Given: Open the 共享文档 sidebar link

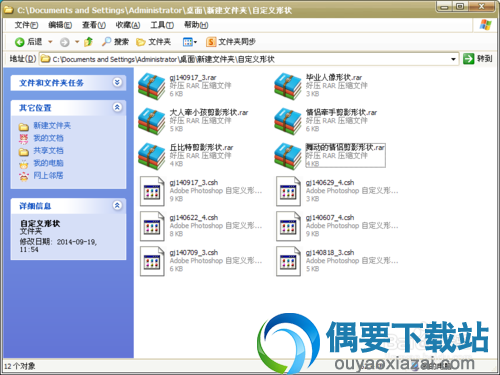Looking at the screenshot, I should coord(48,151).
